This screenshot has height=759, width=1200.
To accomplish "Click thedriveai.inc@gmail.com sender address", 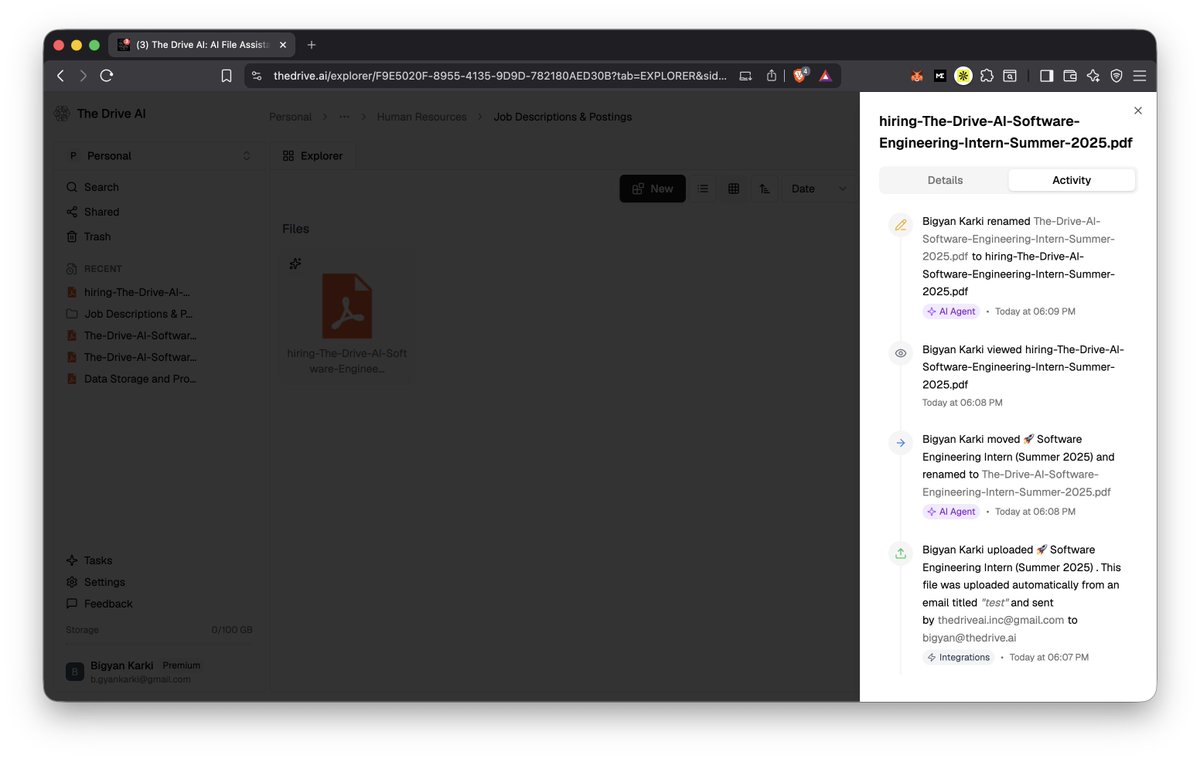I will [1001, 620].
